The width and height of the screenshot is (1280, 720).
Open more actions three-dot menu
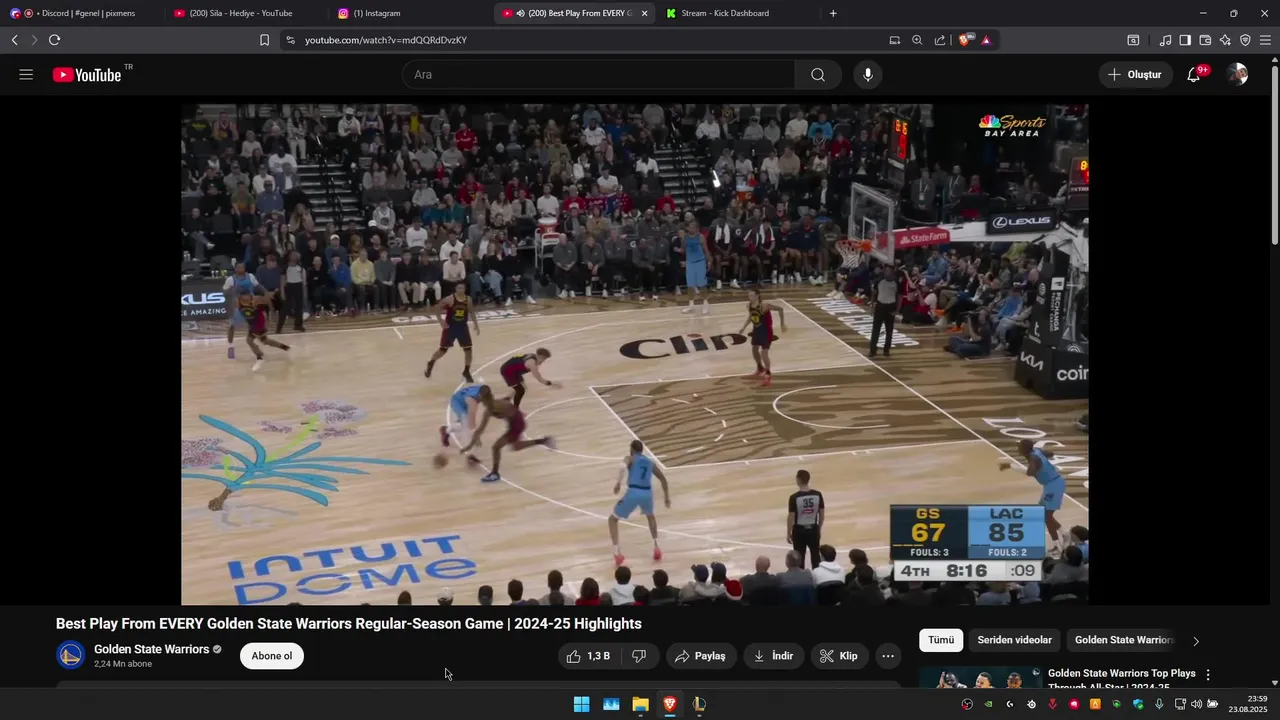[x=888, y=656]
